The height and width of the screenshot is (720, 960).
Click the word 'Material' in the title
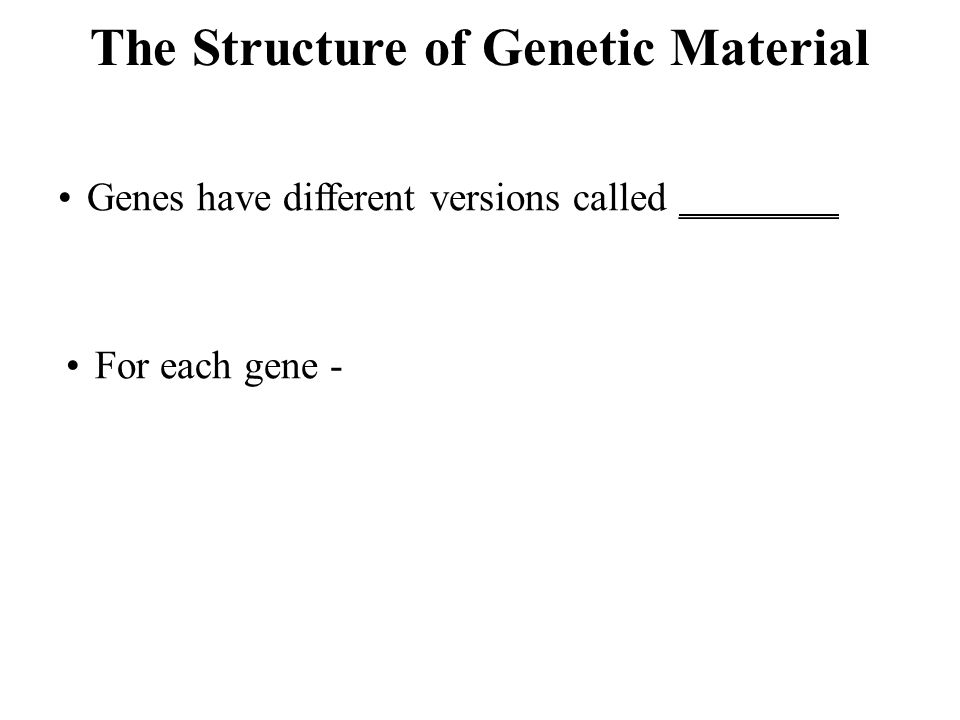pos(770,48)
